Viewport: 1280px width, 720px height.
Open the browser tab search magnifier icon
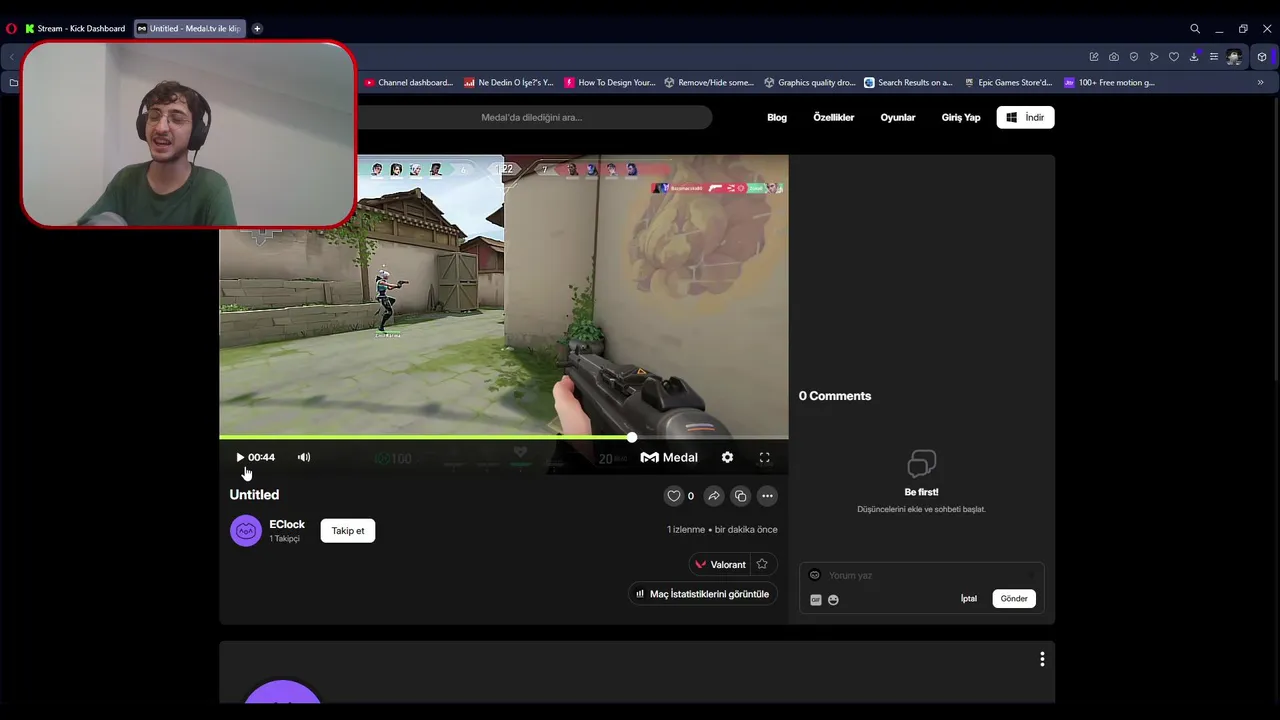(x=1195, y=28)
